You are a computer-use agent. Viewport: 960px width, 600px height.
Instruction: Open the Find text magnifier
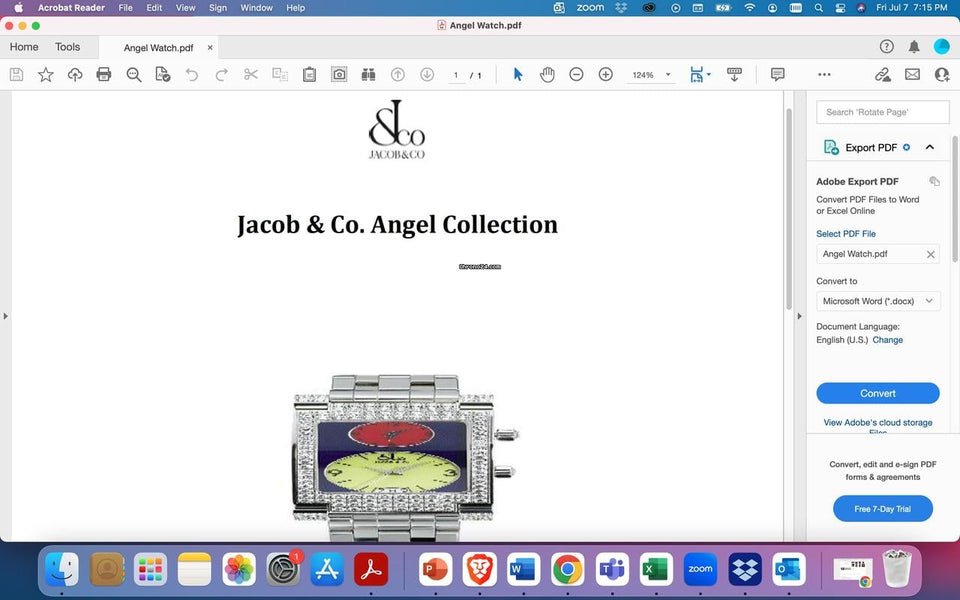133,75
